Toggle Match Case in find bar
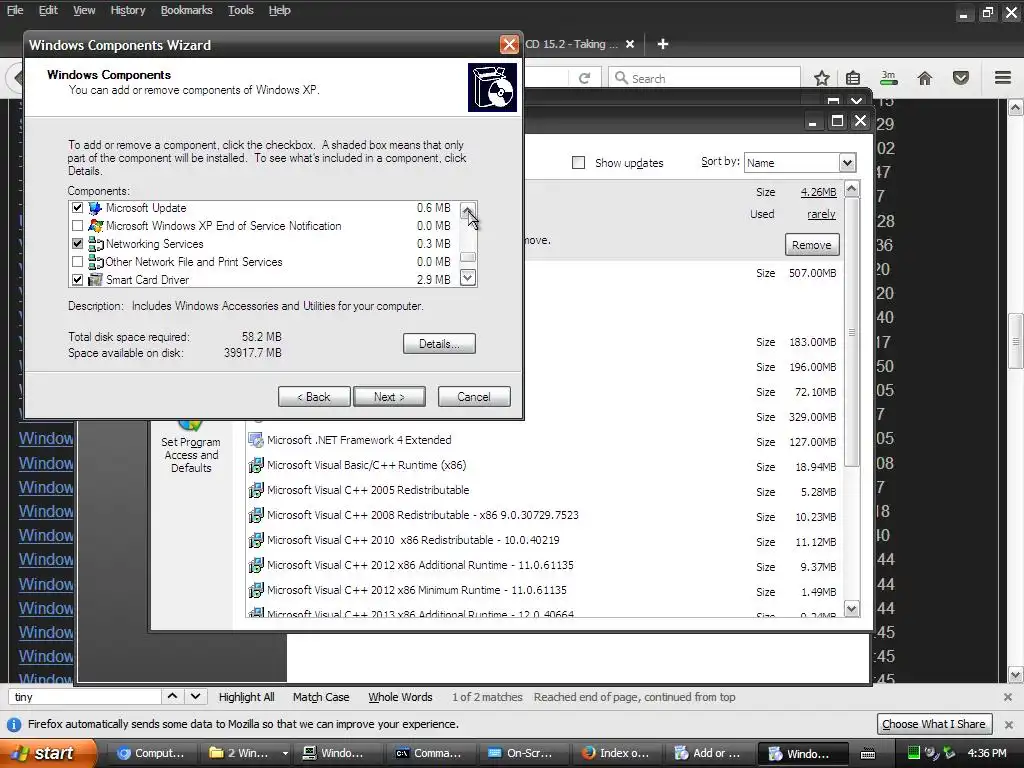This screenshot has height=768, width=1024. coord(321,697)
